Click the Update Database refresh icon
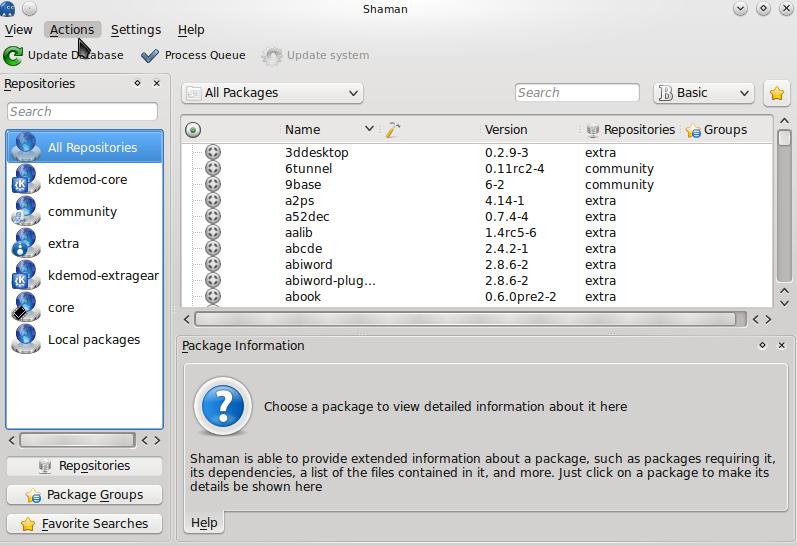Screen dimensions: 797x546 (14, 56)
